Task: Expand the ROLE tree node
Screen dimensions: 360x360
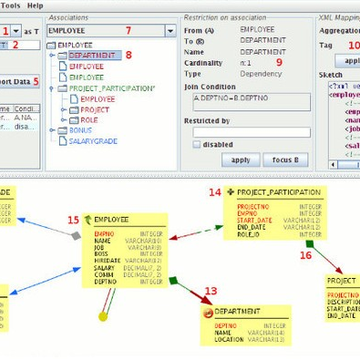Action: click(x=63, y=120)
